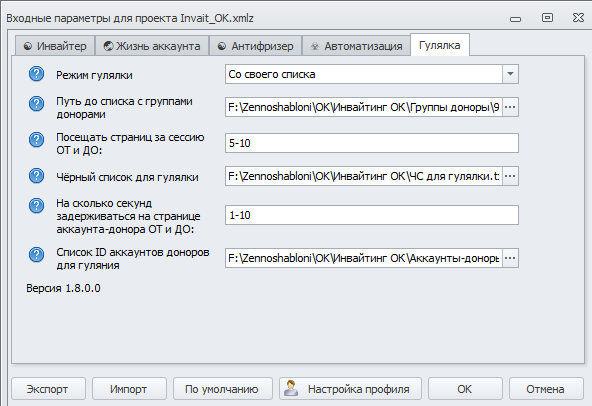Click help icon beside Чёрный список для гулялки
The width and height of the screenshot is (592, 406).
point(36,175)
